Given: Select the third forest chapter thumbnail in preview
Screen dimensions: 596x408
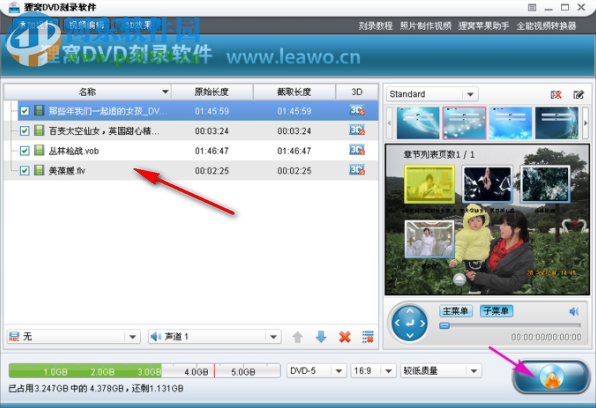Looking at the screenshot, I should pyautogui.click(x=545, y=184).
